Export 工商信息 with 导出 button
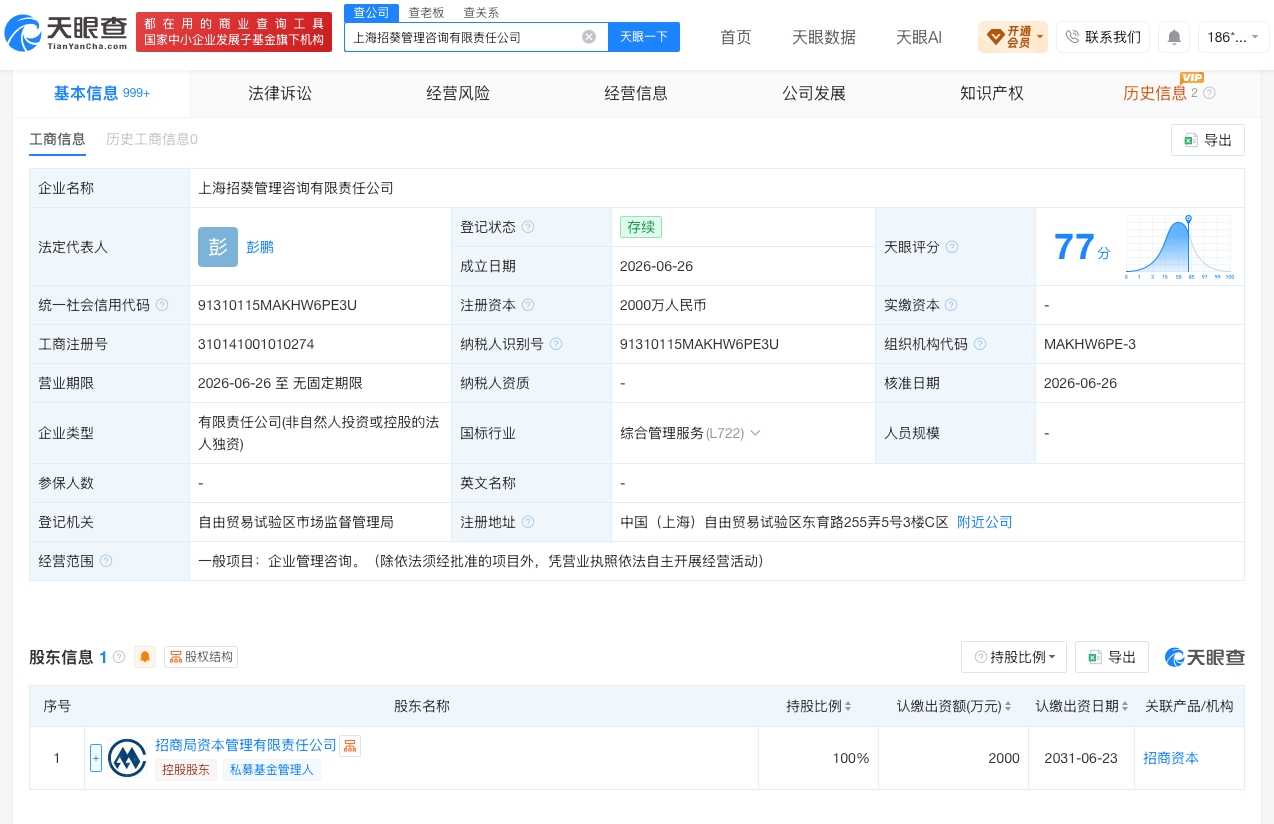The width and height of the screenshot is (1274, 824). [1208, 140]
